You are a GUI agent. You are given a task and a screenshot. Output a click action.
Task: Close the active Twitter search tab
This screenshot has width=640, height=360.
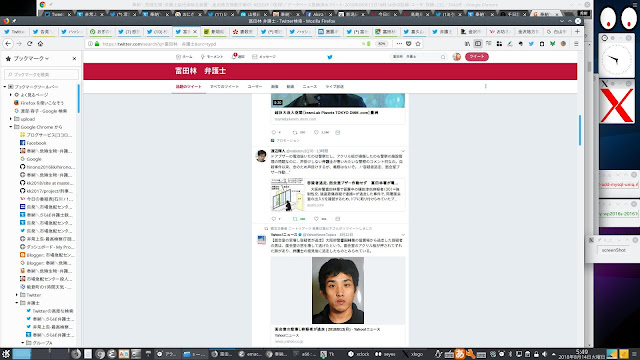pos(195,31)
